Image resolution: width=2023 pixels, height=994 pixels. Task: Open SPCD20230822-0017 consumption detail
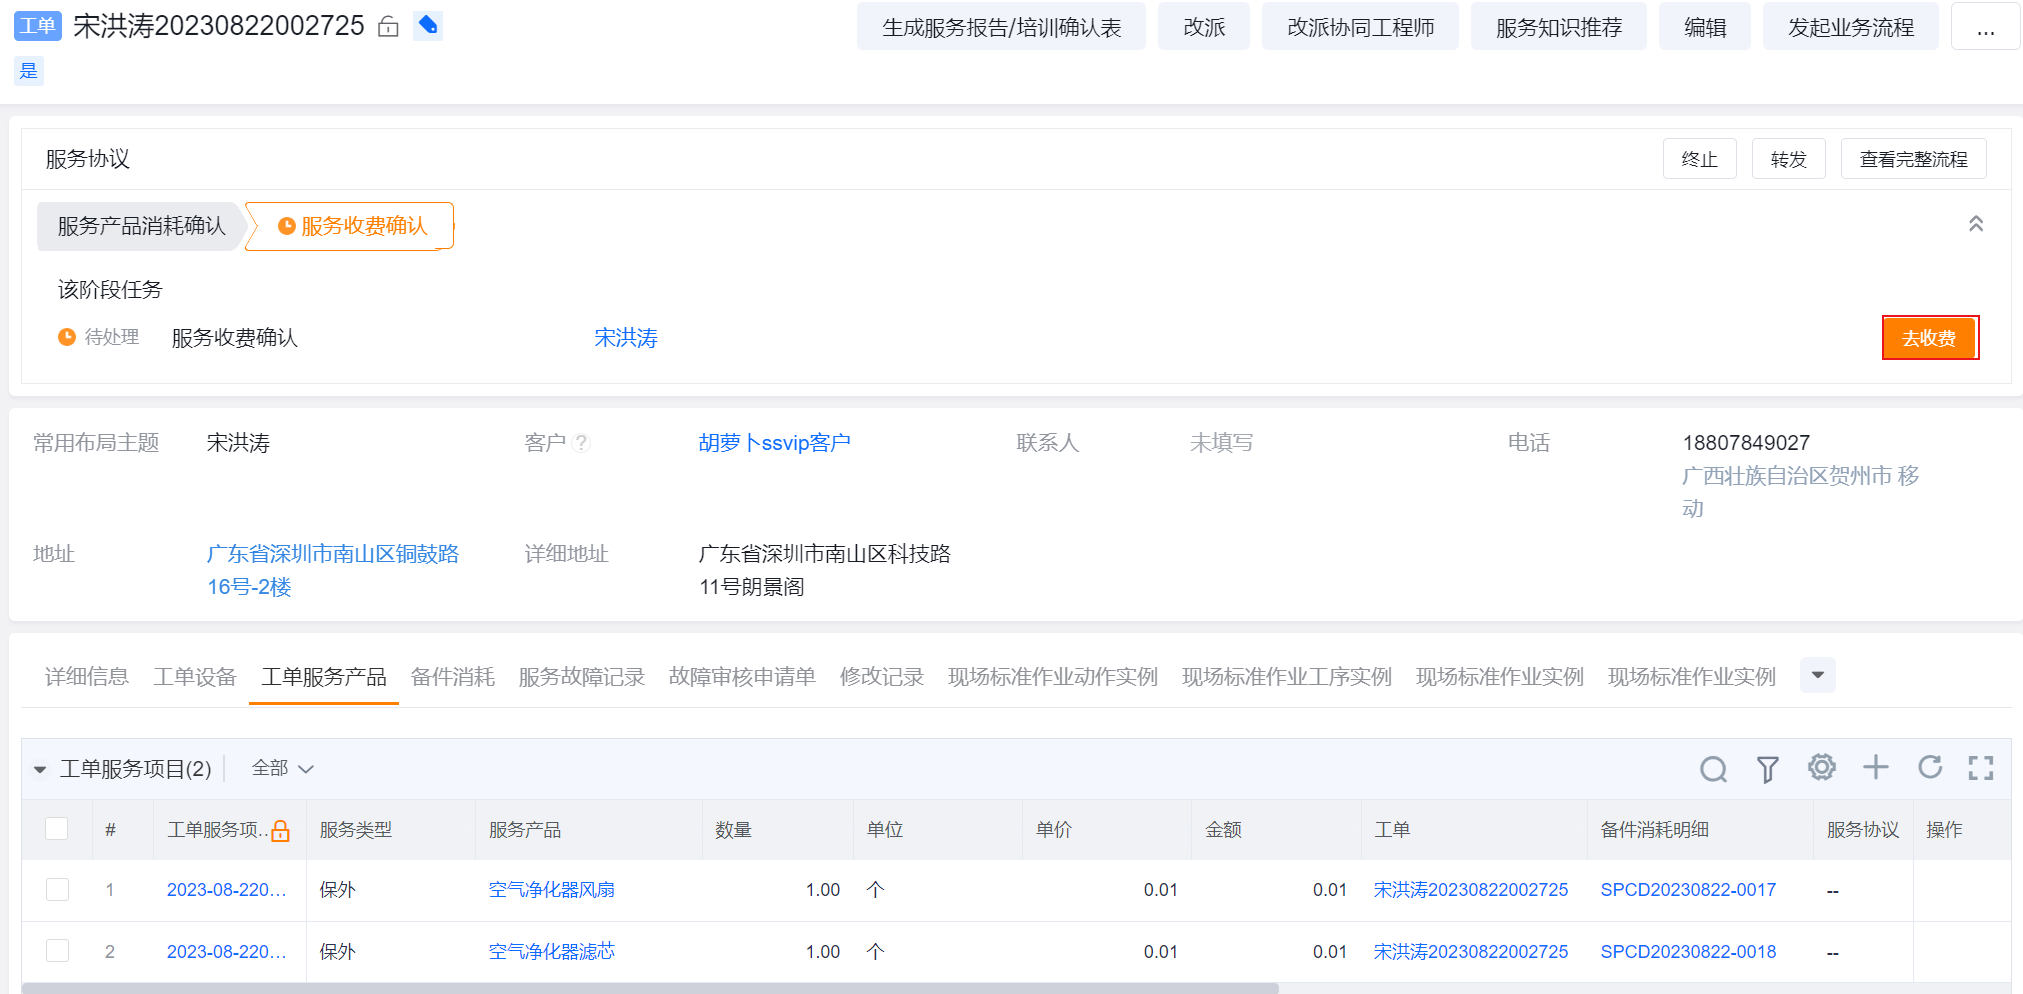1688,889
